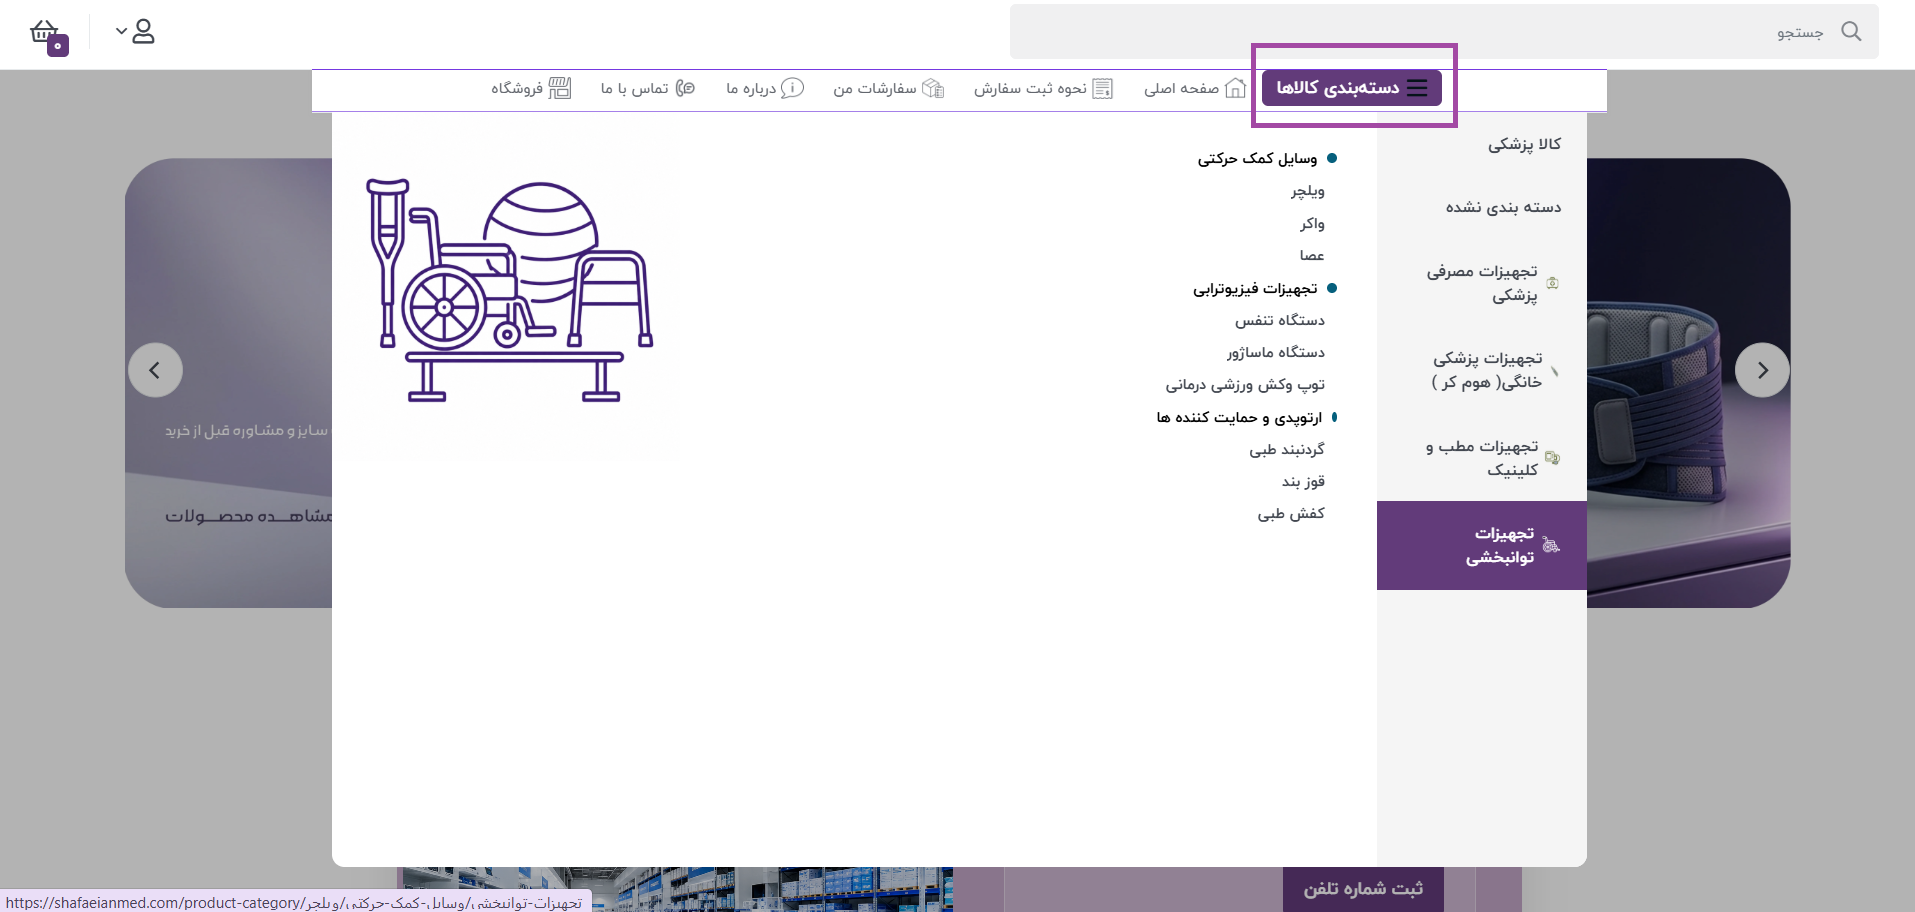
Task: Select کالا پزشکی category
Action: (x=1524, y=144)
